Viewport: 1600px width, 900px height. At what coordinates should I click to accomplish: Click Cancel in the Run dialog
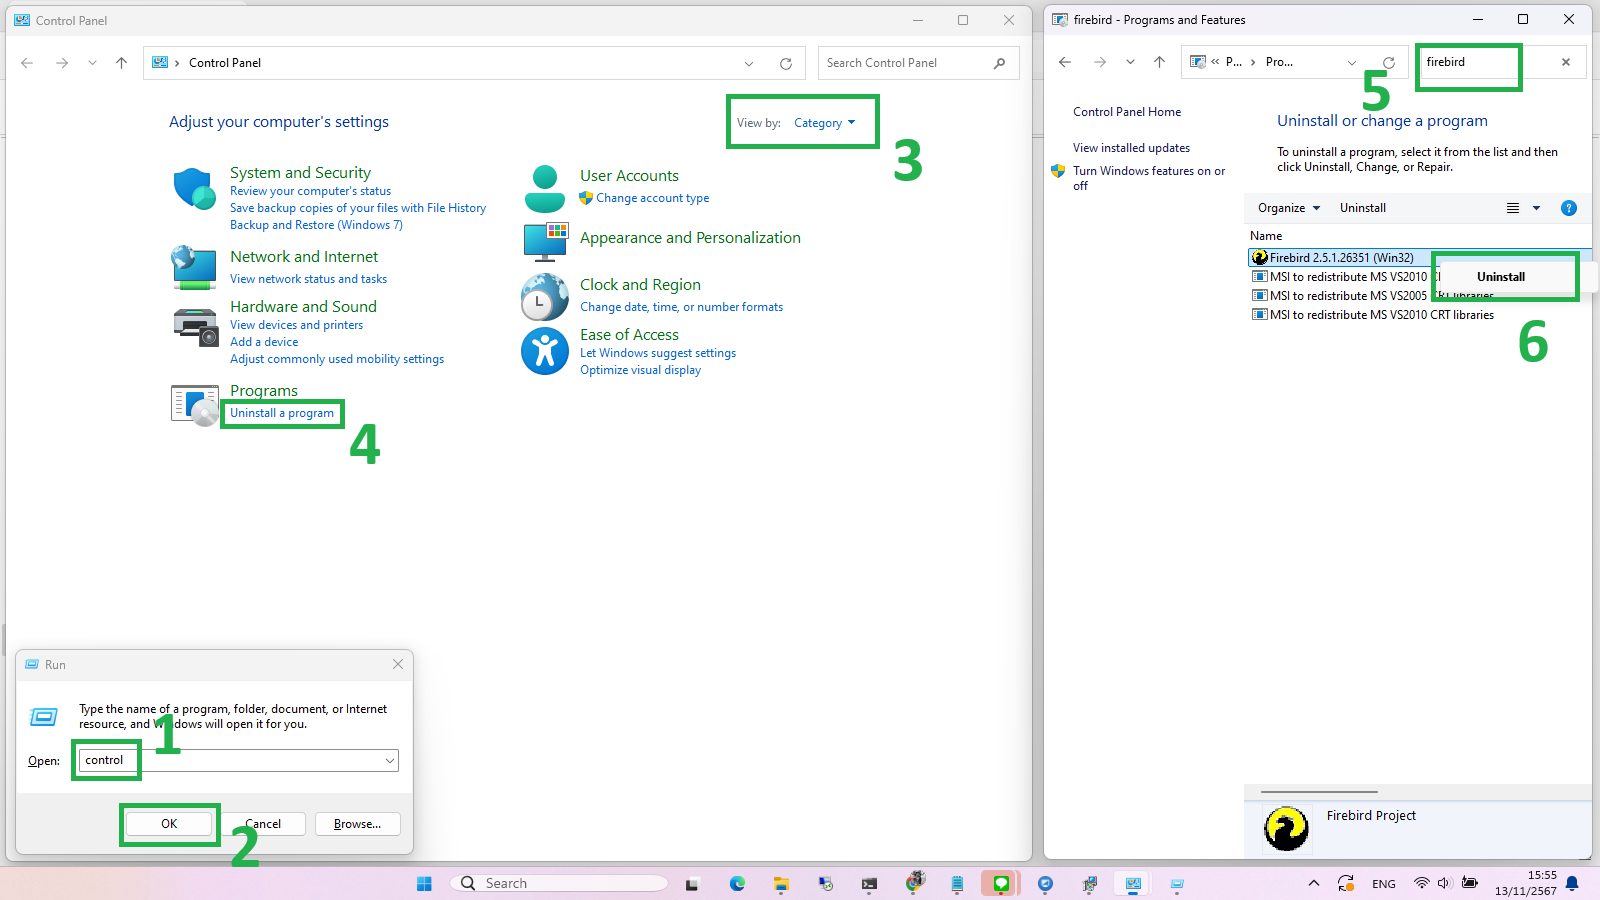tap(263, 824)
